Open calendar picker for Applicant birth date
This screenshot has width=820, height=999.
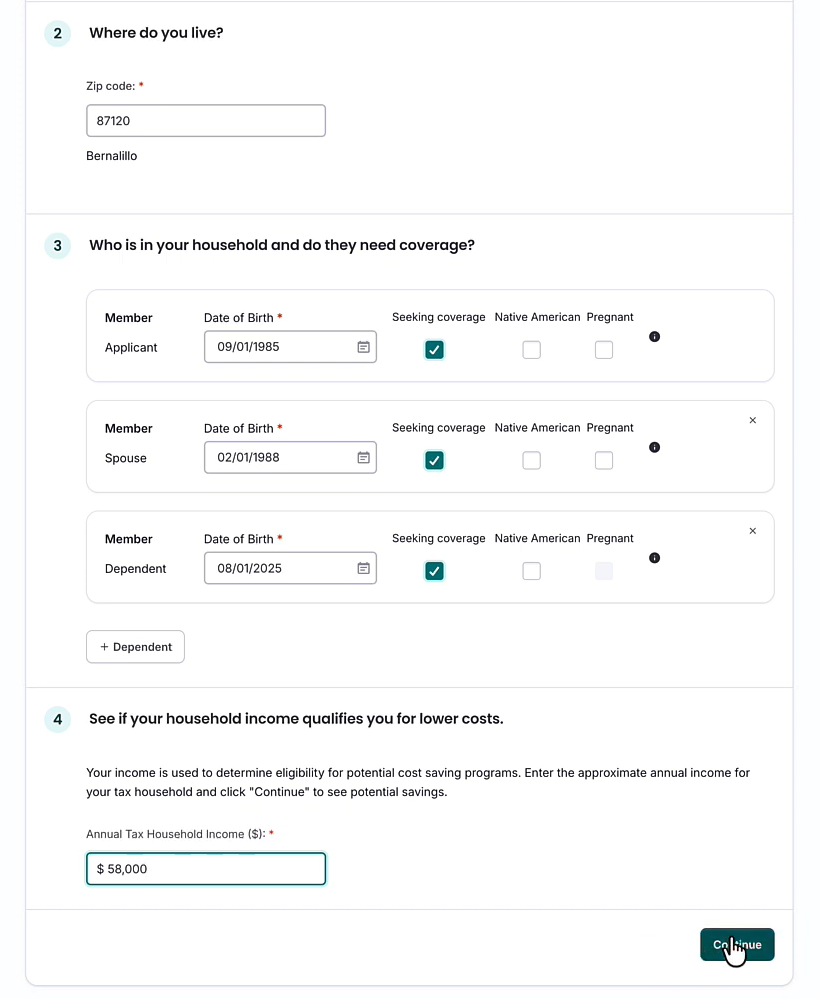(364, 347)
